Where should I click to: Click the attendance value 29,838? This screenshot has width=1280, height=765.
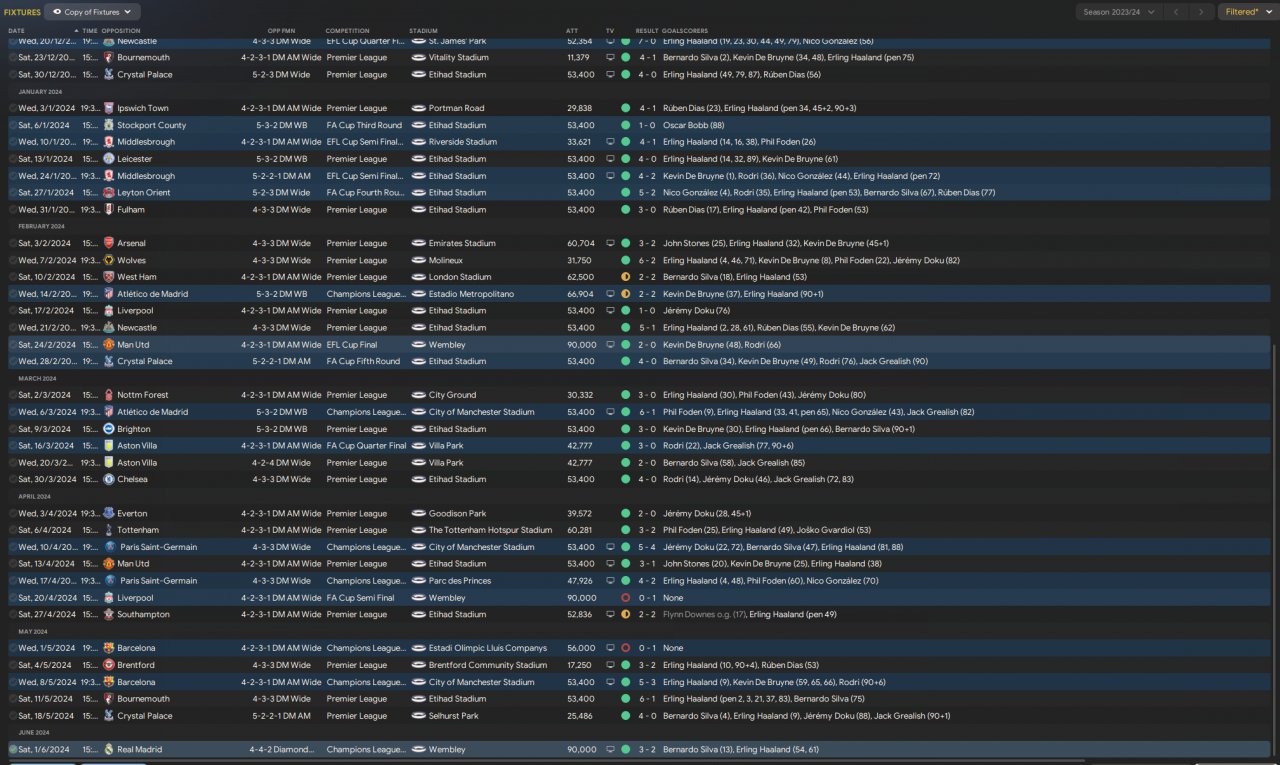click(580, 108)
